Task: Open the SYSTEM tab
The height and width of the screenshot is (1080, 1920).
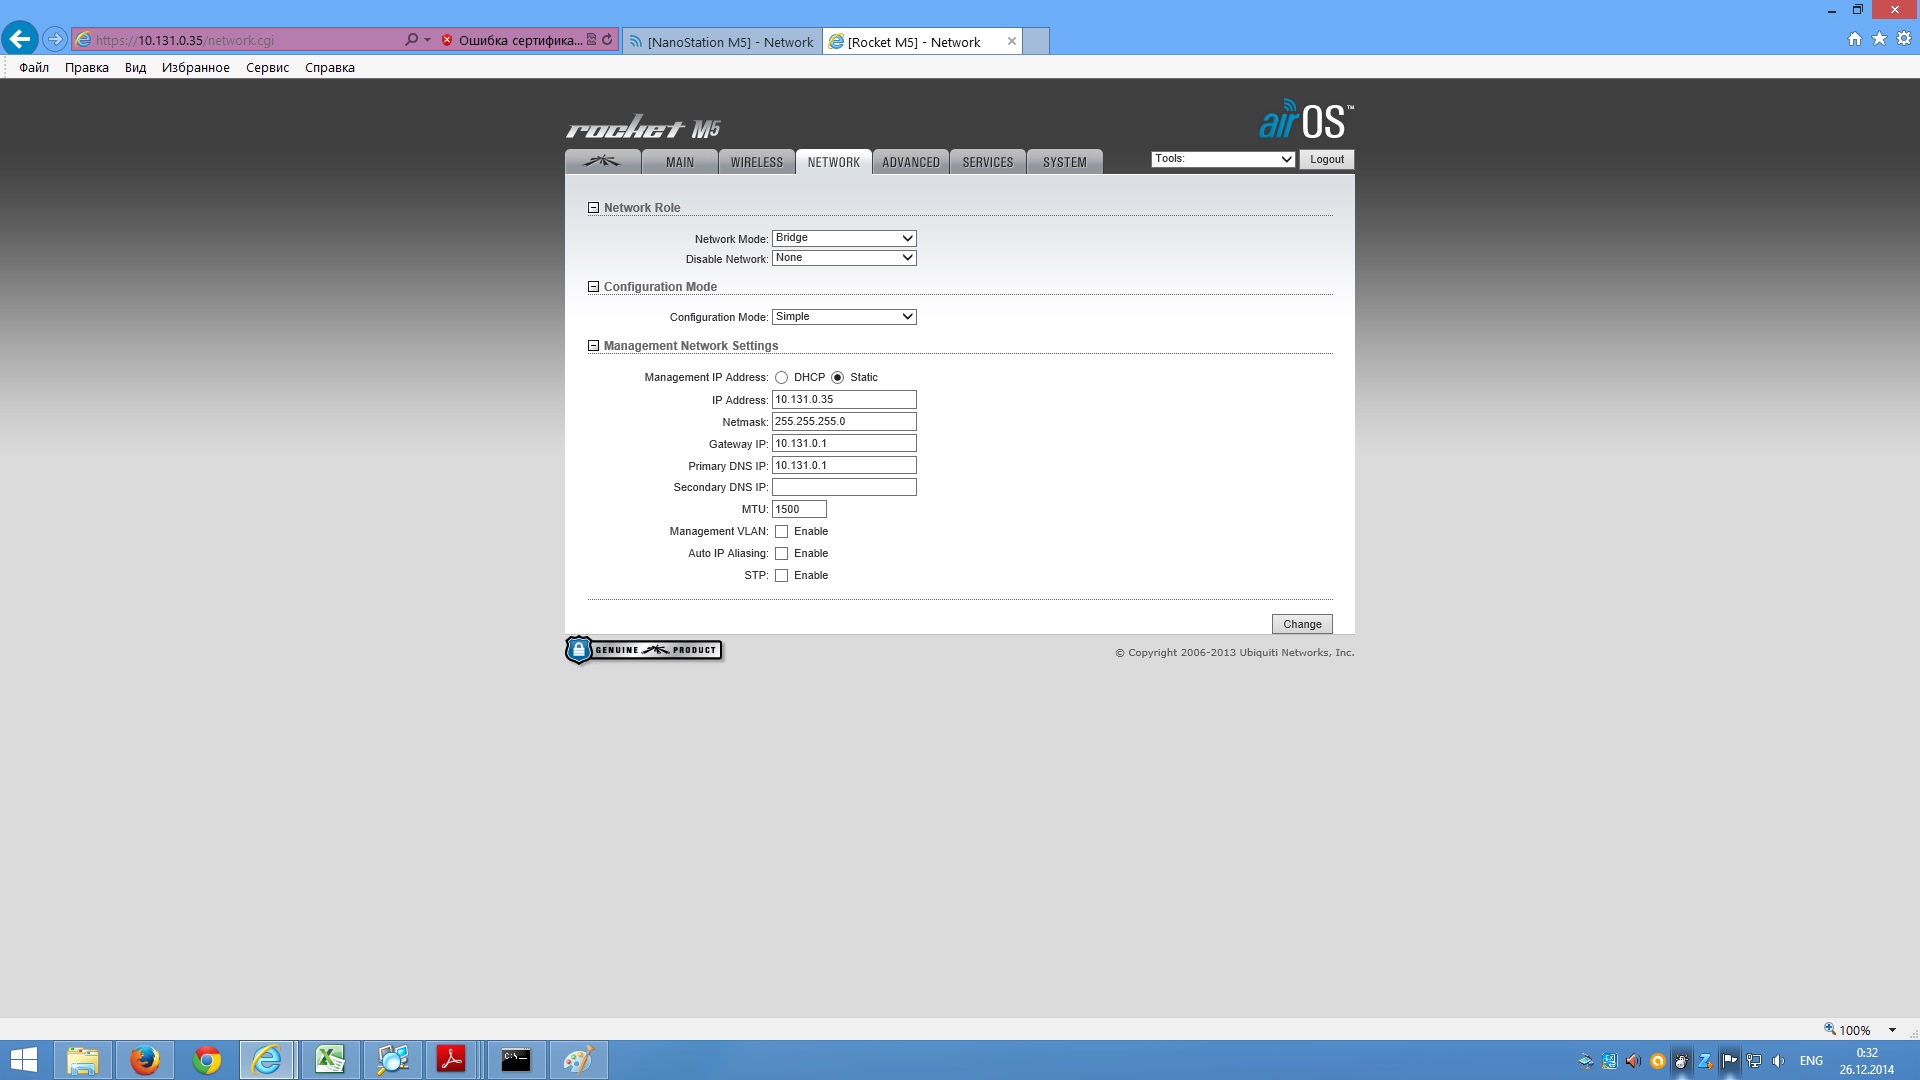Action: click(1065, 162)
